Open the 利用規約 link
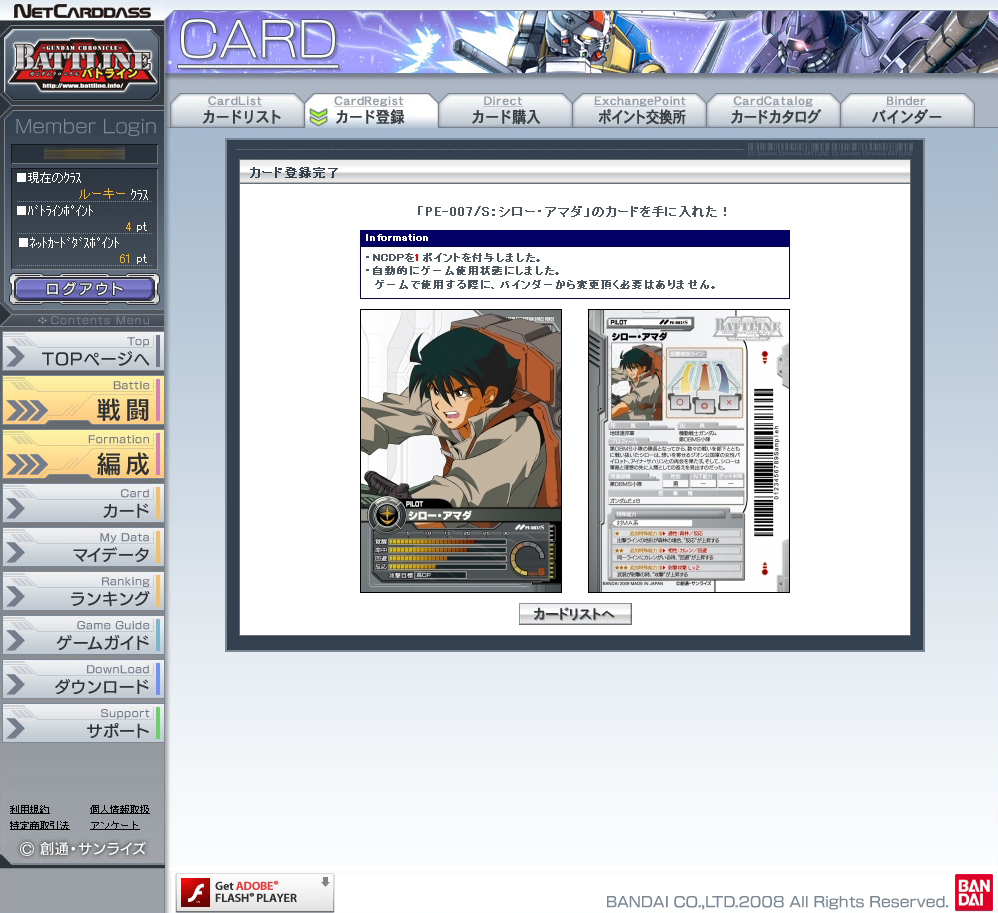998x913 pixels. point(29,809)
